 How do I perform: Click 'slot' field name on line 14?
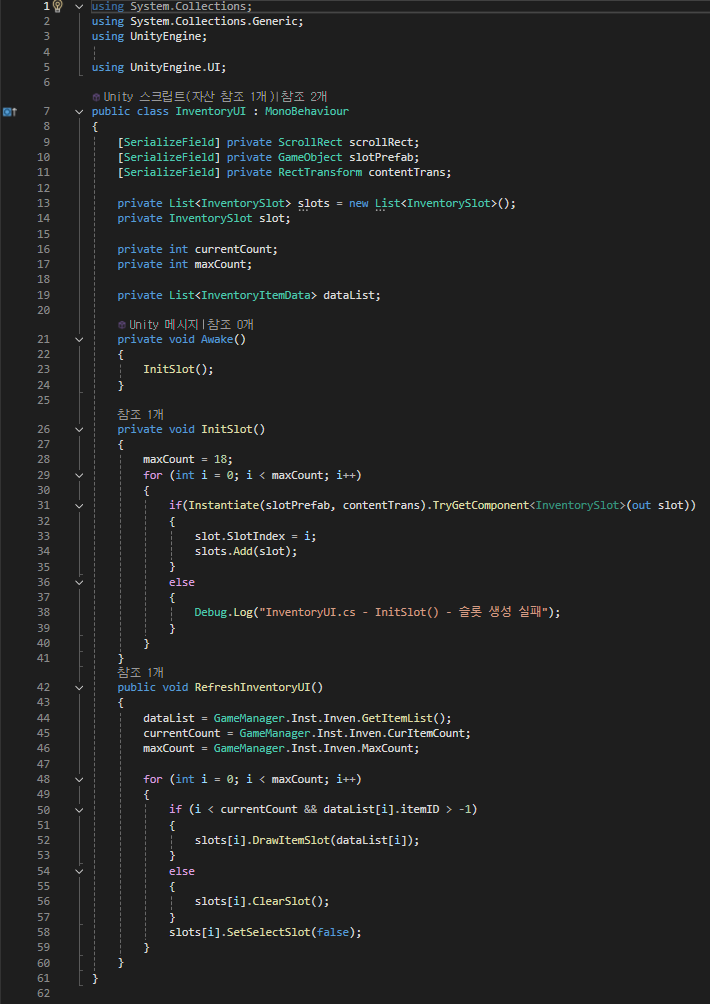point(271,218)
